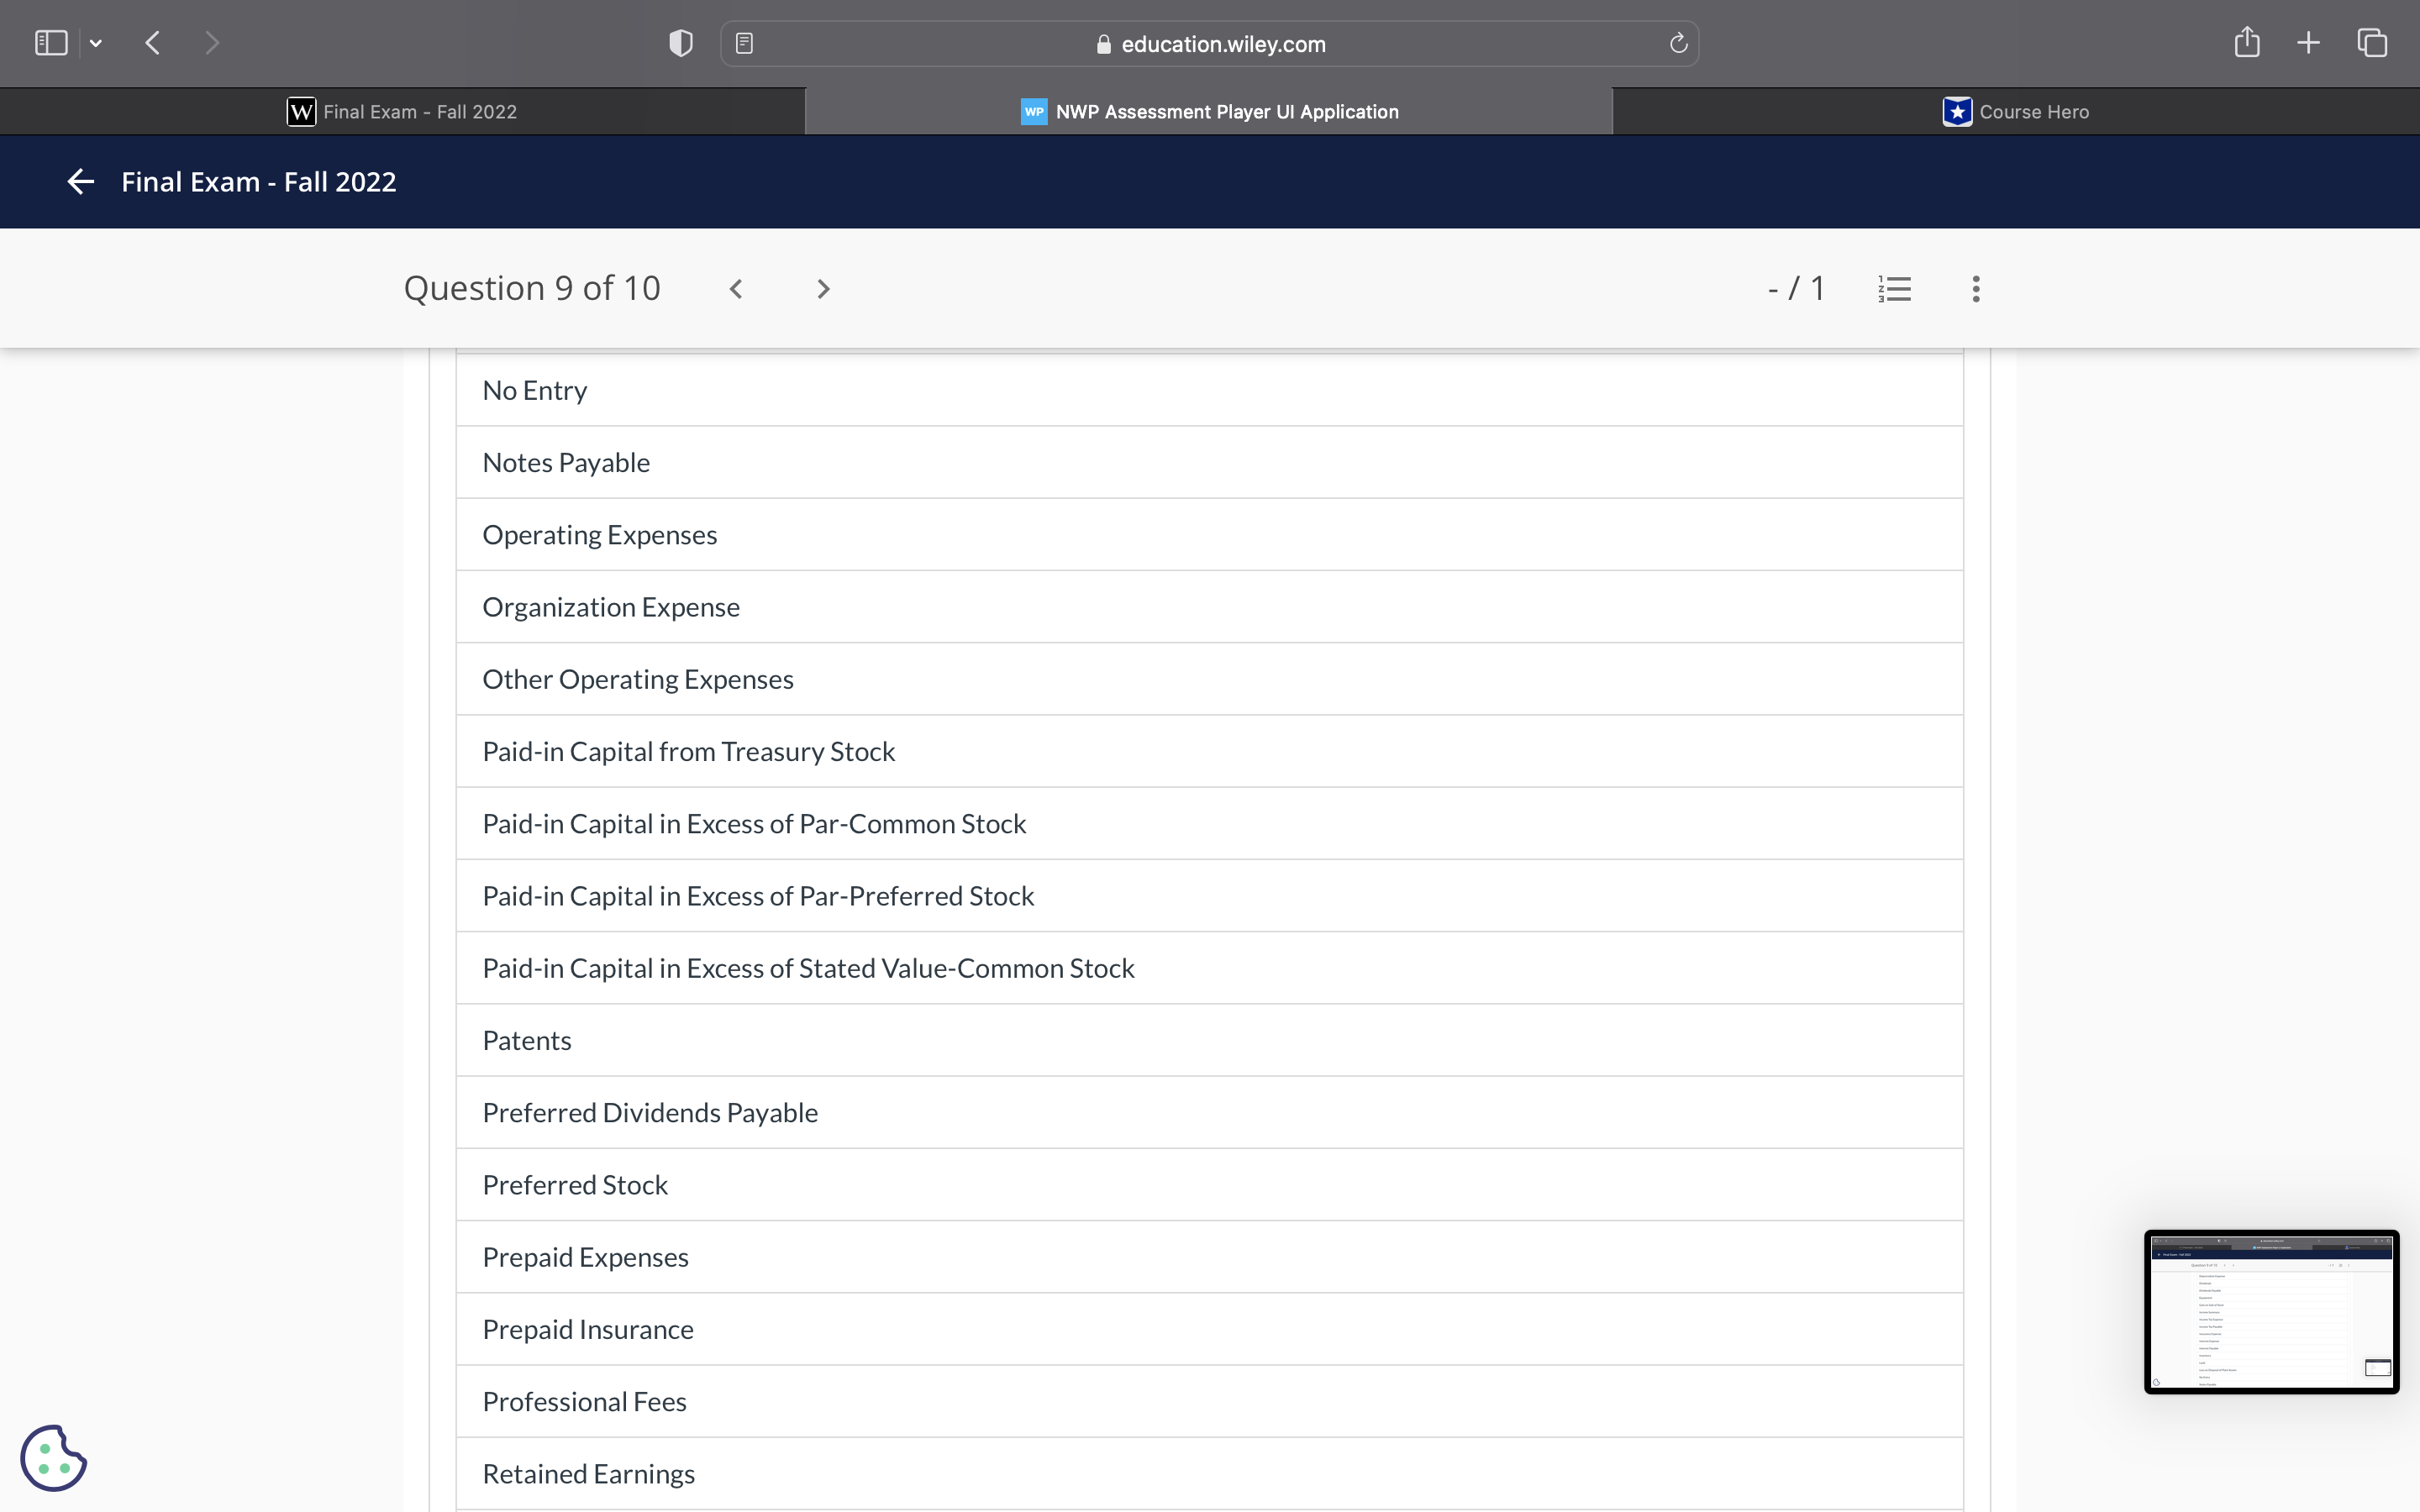Click the privacy shield icon
The height and width of the screenshot is (1512, 2420).
[x=680, y=43]
